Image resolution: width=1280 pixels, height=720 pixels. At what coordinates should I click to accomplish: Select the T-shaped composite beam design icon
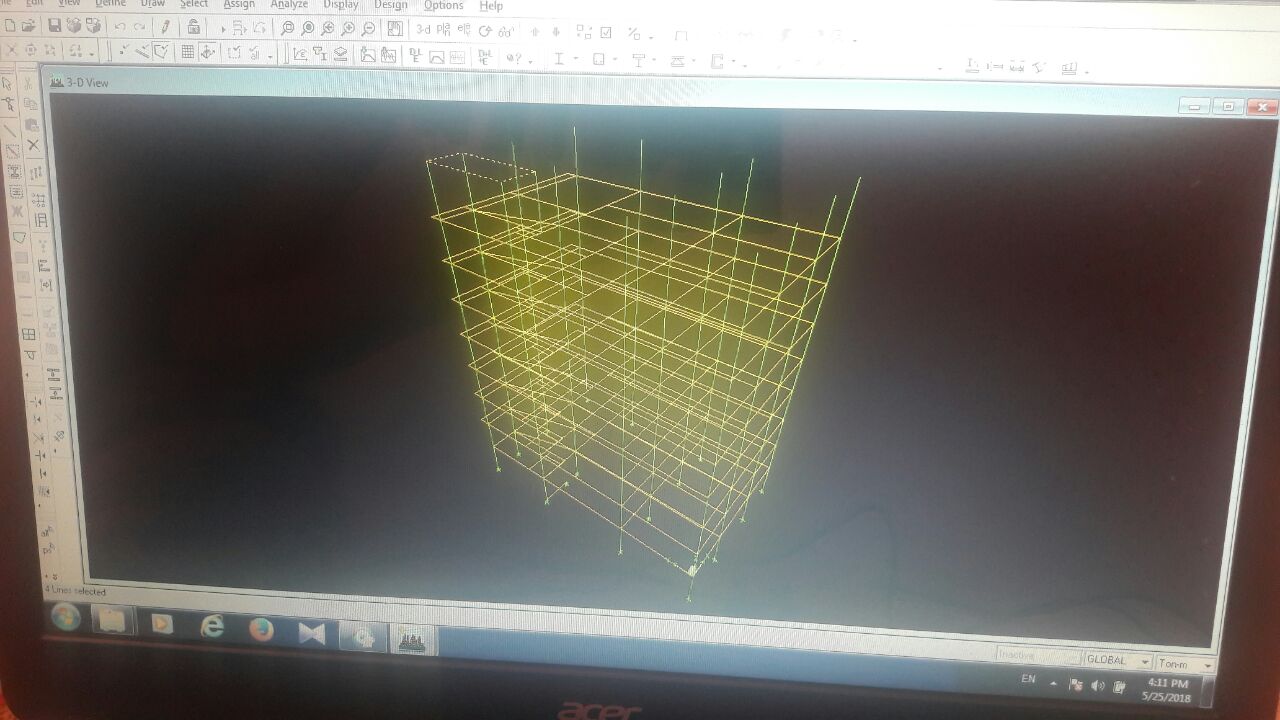point(639,61)
